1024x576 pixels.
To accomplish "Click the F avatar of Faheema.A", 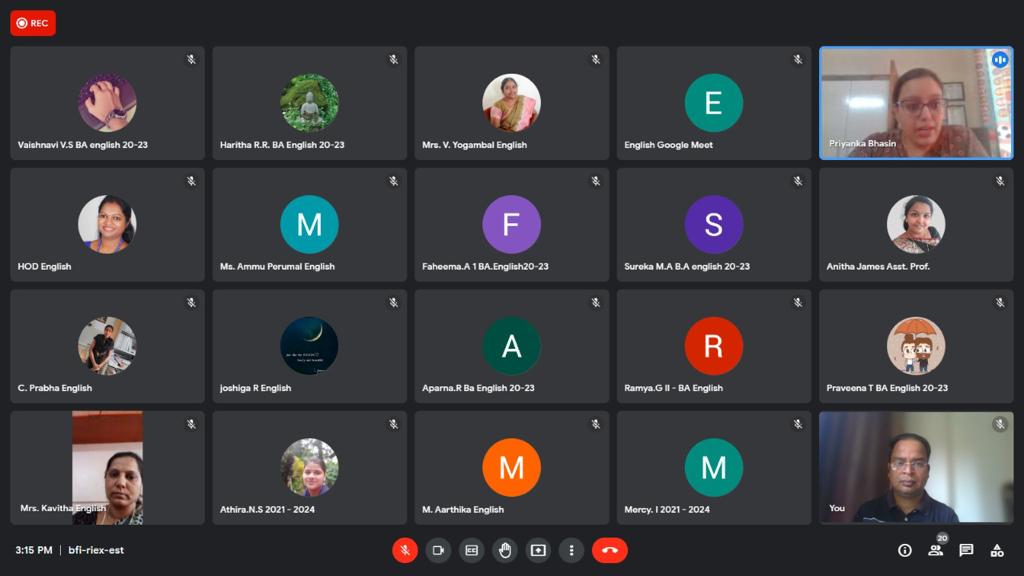I will [x=511, y=224].
